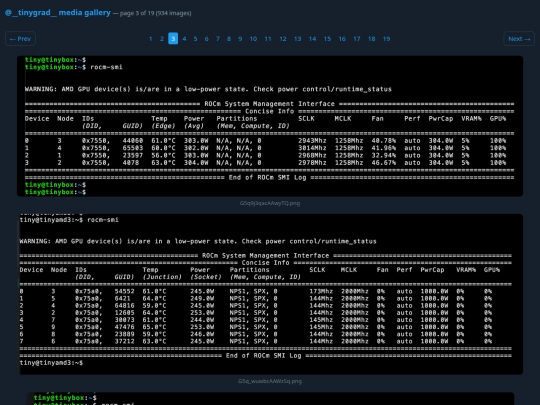
Task: Go to gallery page 8
Action: pos(229,39)
